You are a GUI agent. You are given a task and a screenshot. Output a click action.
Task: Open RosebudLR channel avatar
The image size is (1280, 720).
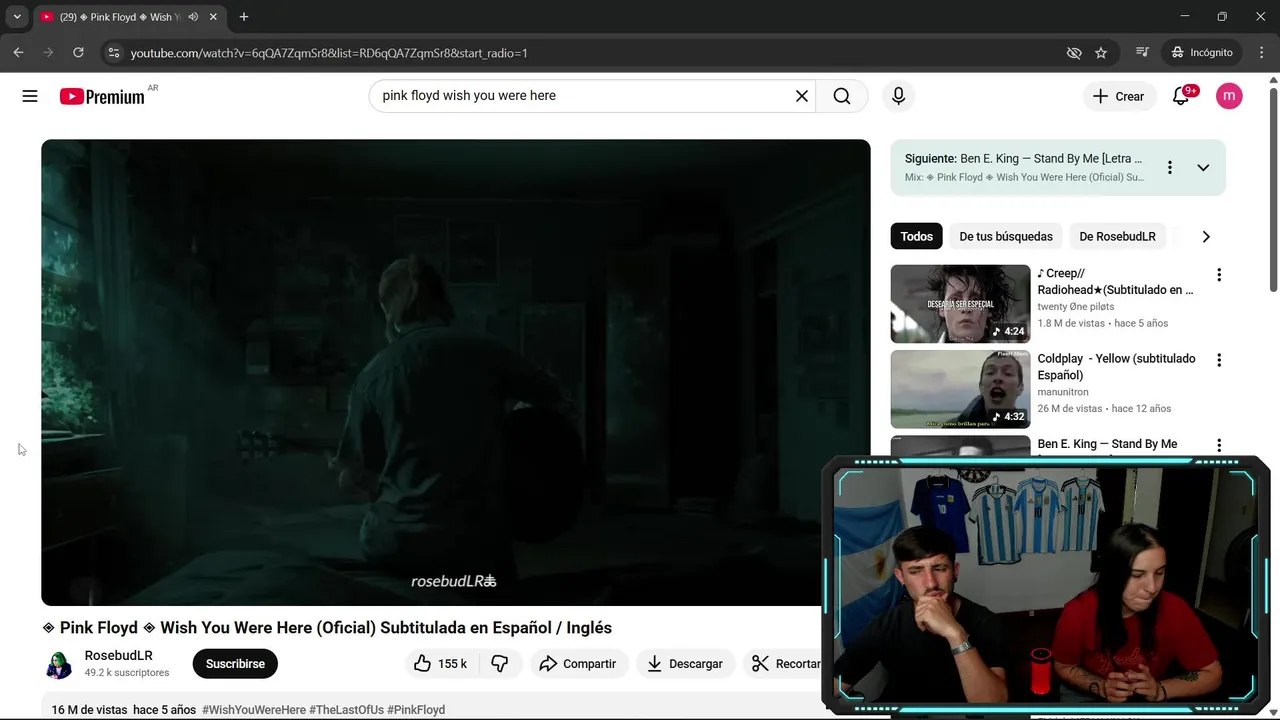tap(59, 664)
